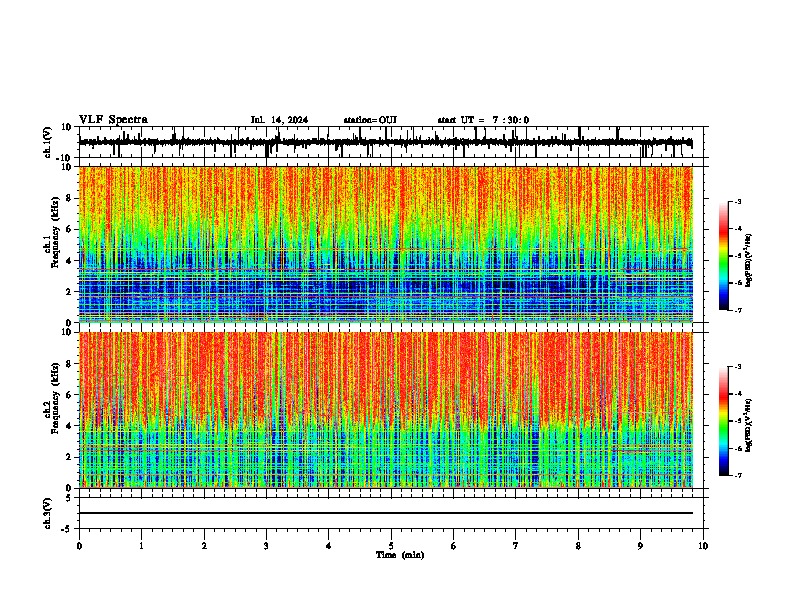Click time axis tick label "5"
Image resolution: width=792 pixels, height=612 pixels.
391,546
